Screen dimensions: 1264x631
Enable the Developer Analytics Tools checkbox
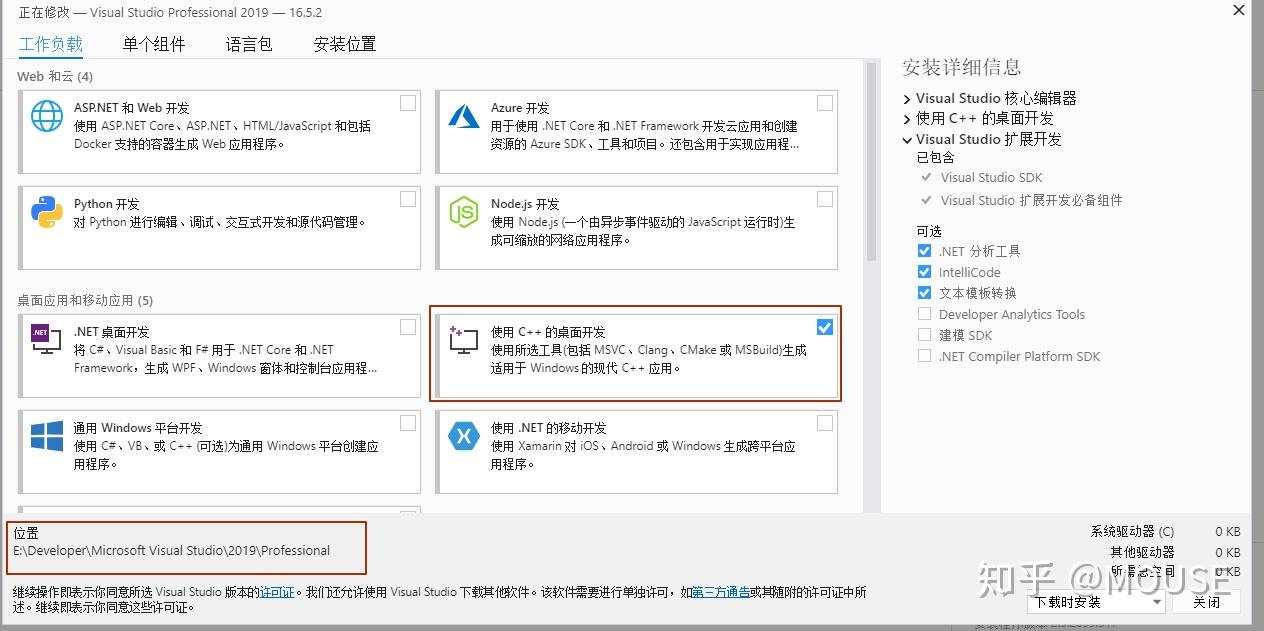tap(923, 314)
